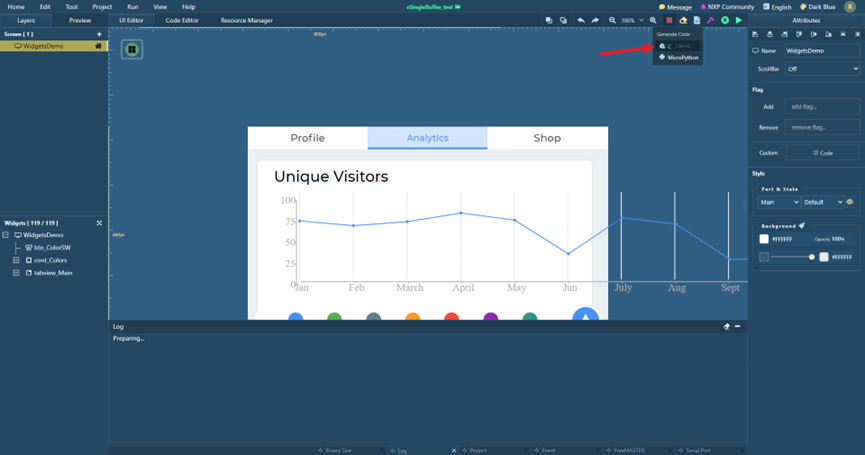This screenshot has width=865, height=455.
Task: Click the generate code document icon
Action: [697, 20]
